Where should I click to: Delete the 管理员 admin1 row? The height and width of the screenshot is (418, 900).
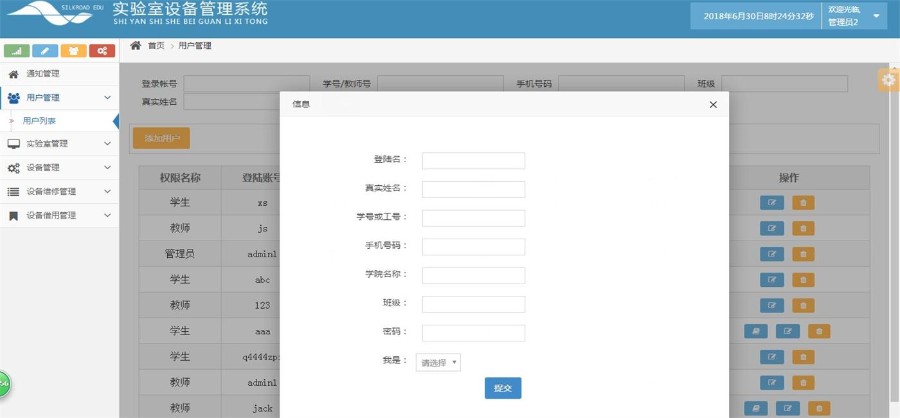[803, 254]
